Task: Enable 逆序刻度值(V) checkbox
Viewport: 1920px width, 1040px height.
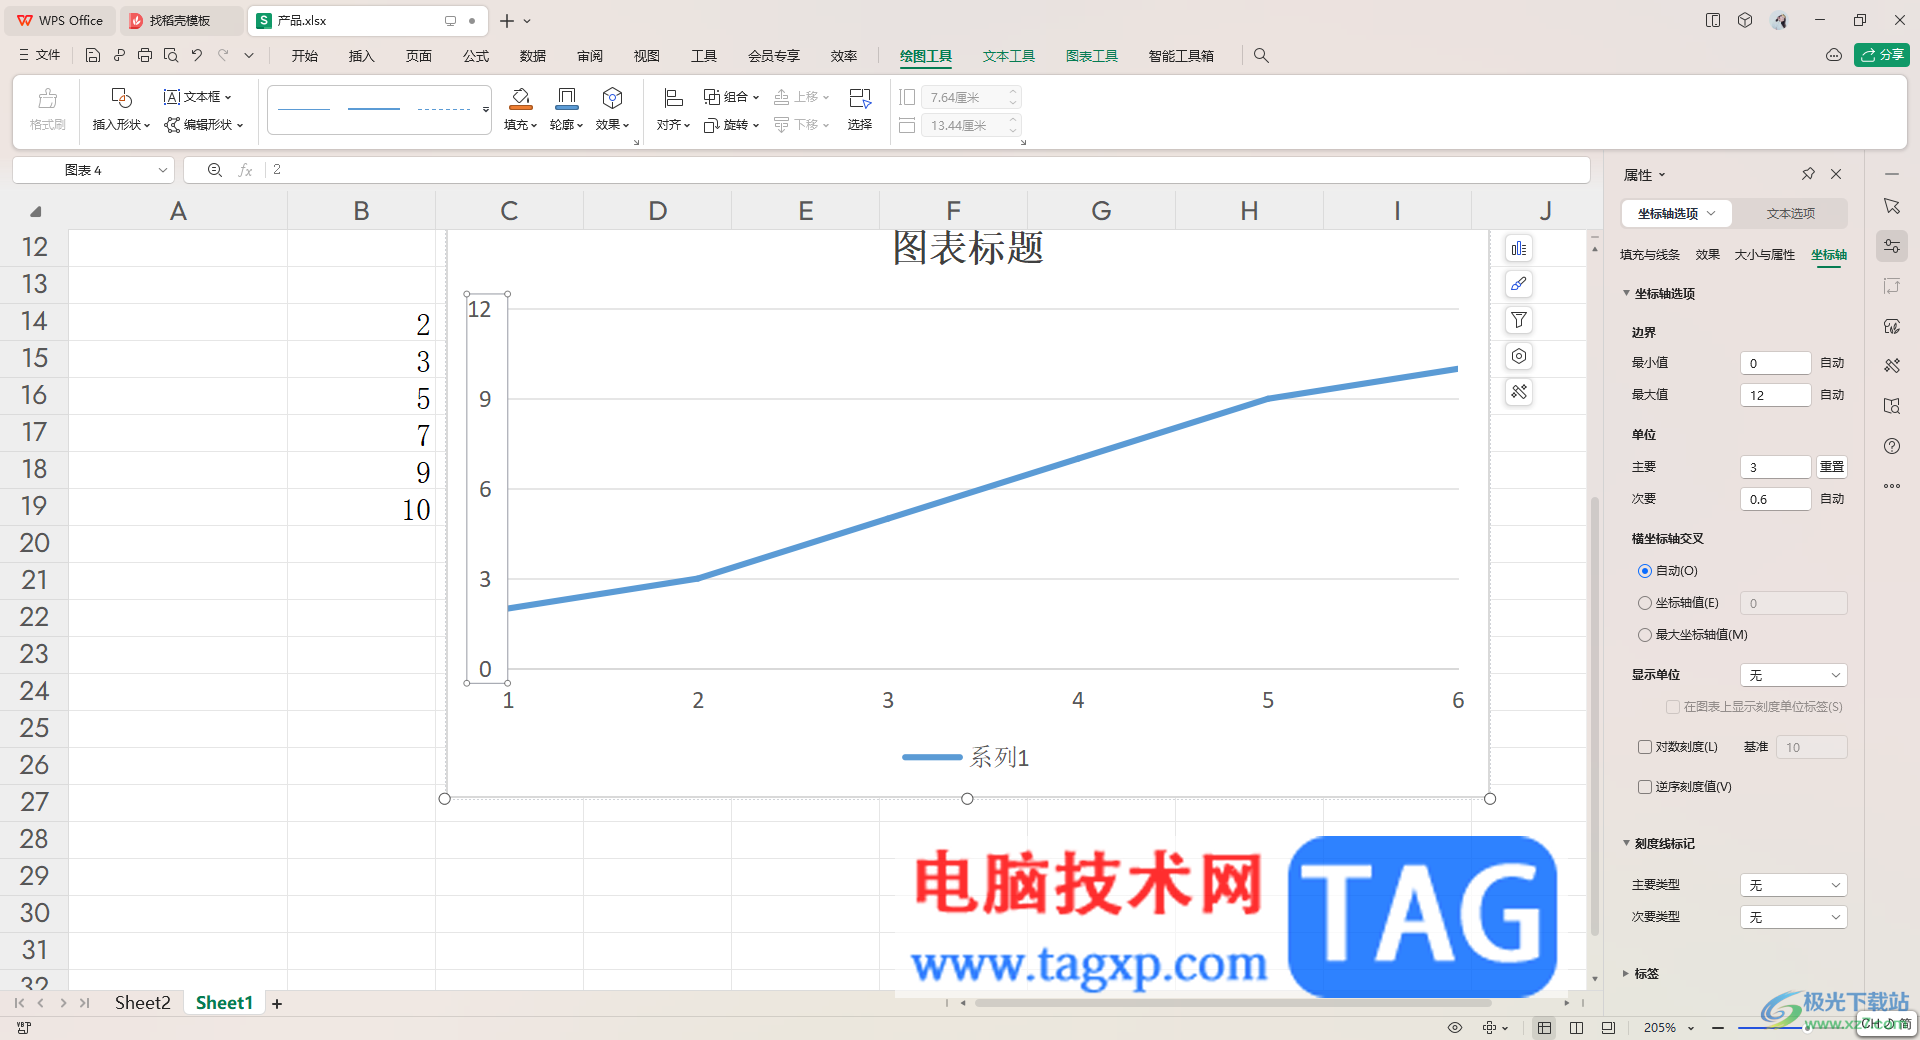Action: (x=1645, y=787)
